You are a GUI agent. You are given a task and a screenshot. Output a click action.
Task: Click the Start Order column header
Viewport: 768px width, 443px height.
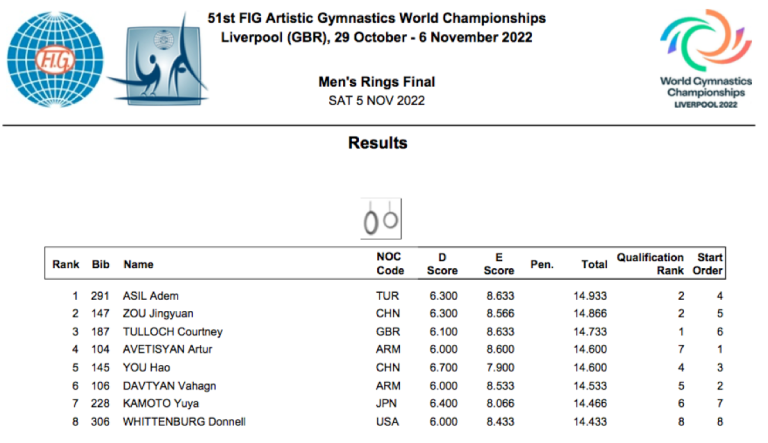click(x=709, y=264)
